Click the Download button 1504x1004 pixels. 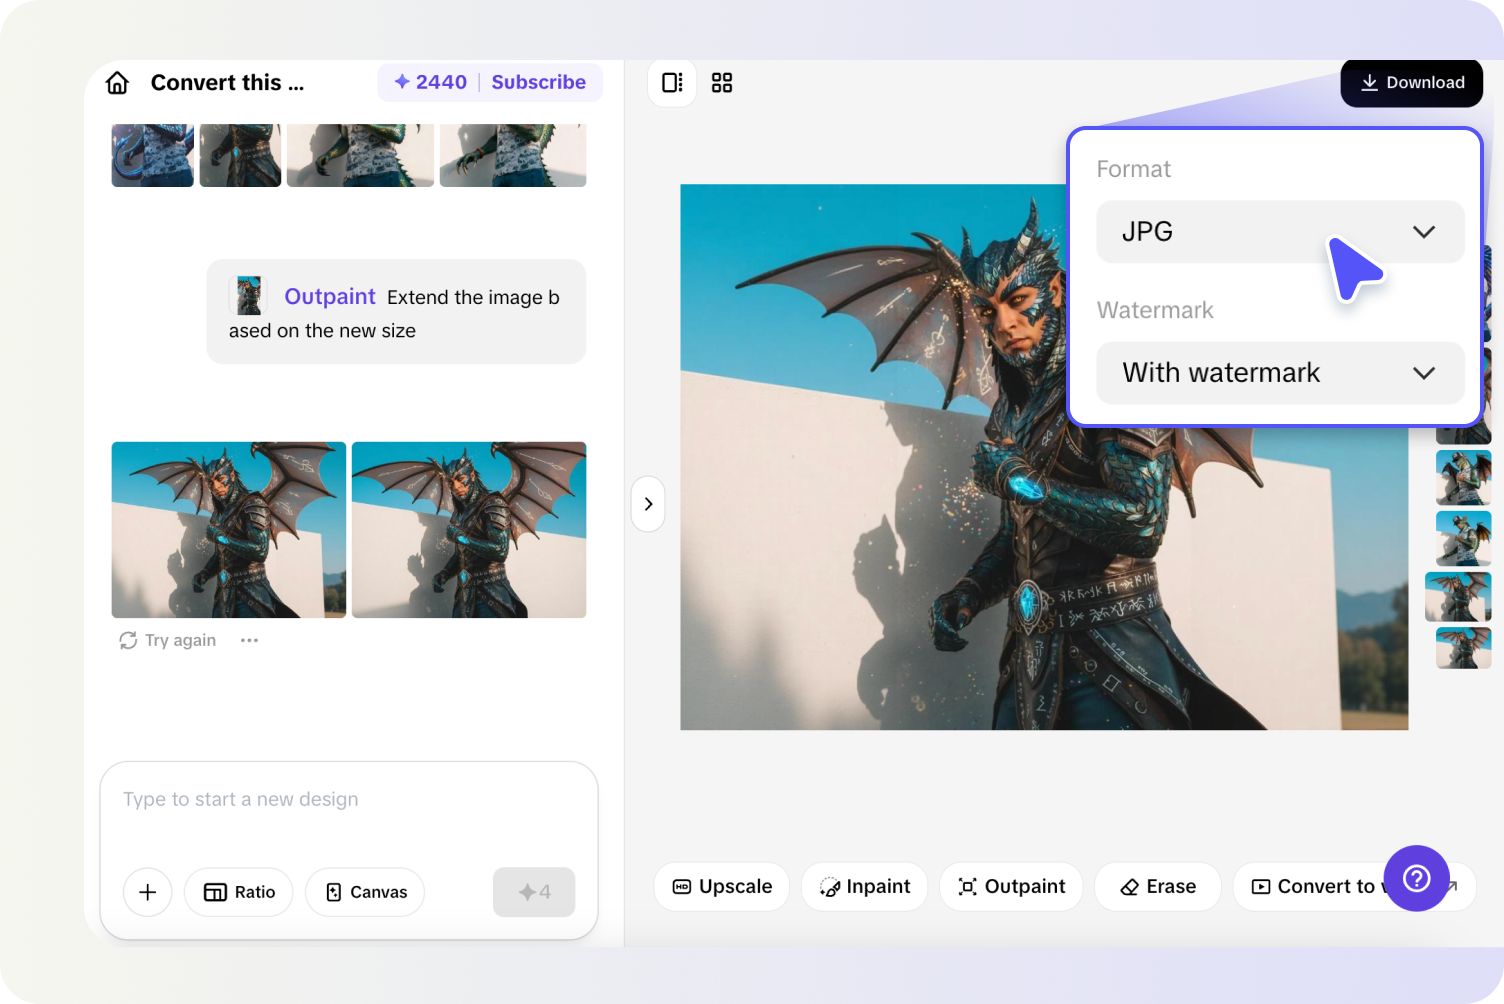coord(1411,83)
